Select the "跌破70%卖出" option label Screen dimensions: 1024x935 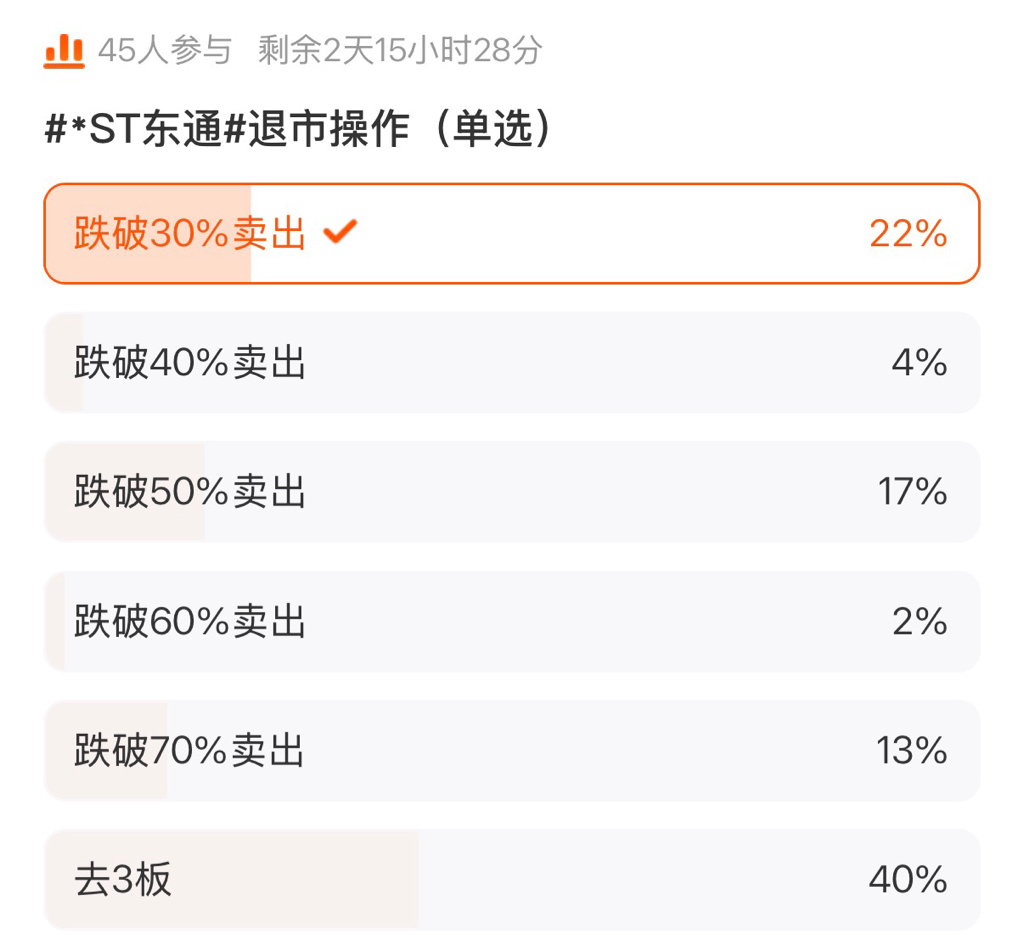click(189, 751)
